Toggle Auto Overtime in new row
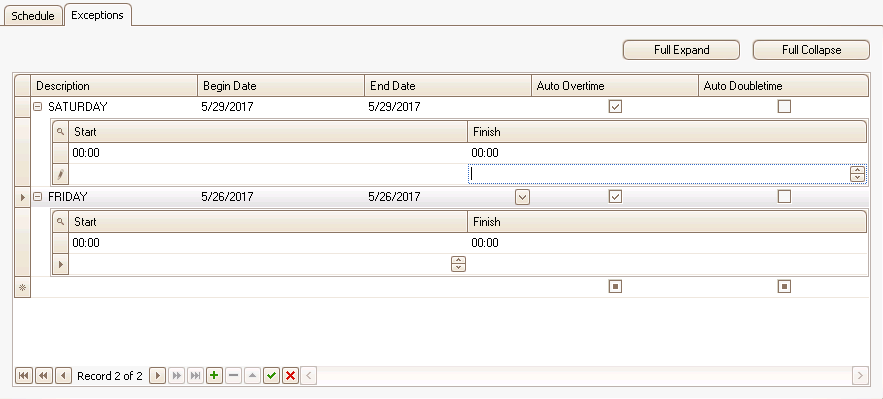The height and width of the screenshot is (399, 883). pos(616,287)
